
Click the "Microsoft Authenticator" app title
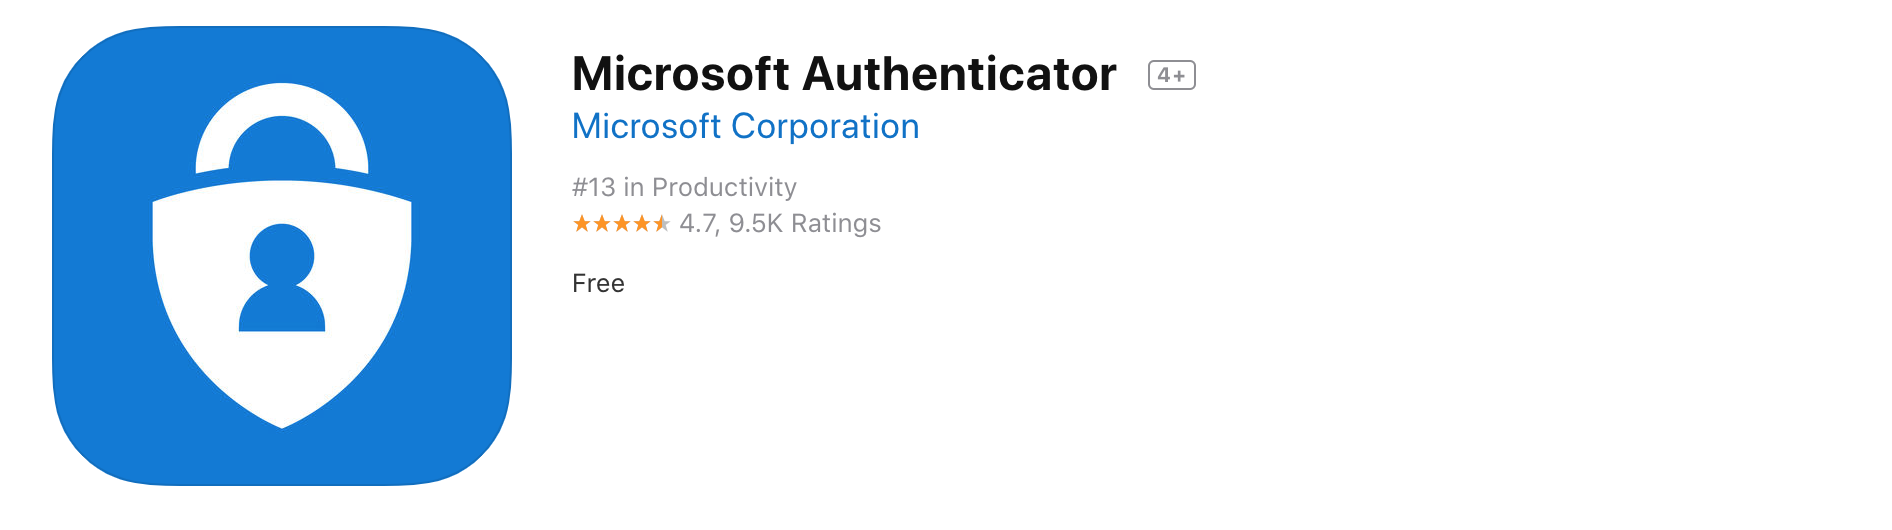[844, 74]
